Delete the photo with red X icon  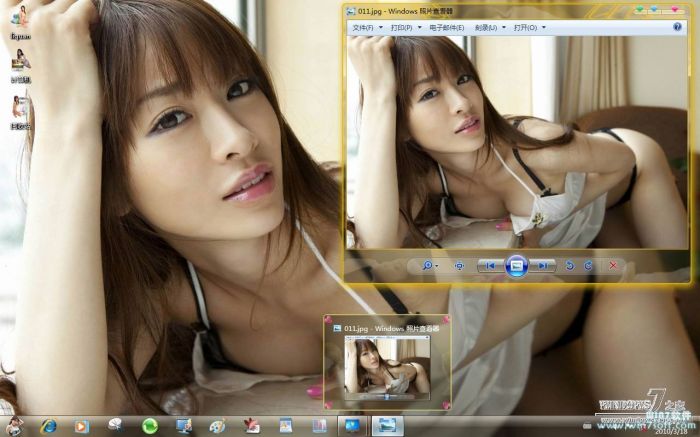click(x=613, y=266)
